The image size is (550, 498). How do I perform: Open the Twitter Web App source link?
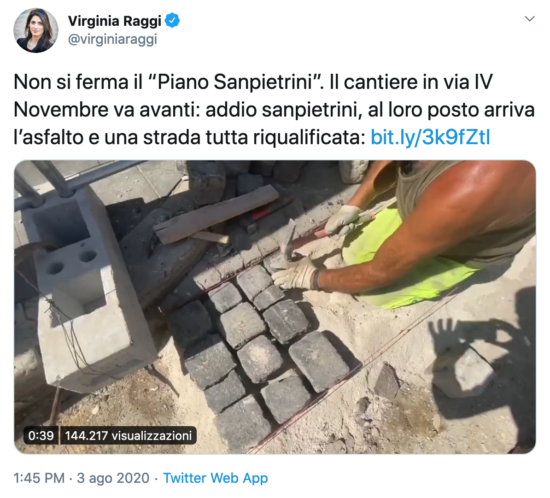(x=215, y=478)
